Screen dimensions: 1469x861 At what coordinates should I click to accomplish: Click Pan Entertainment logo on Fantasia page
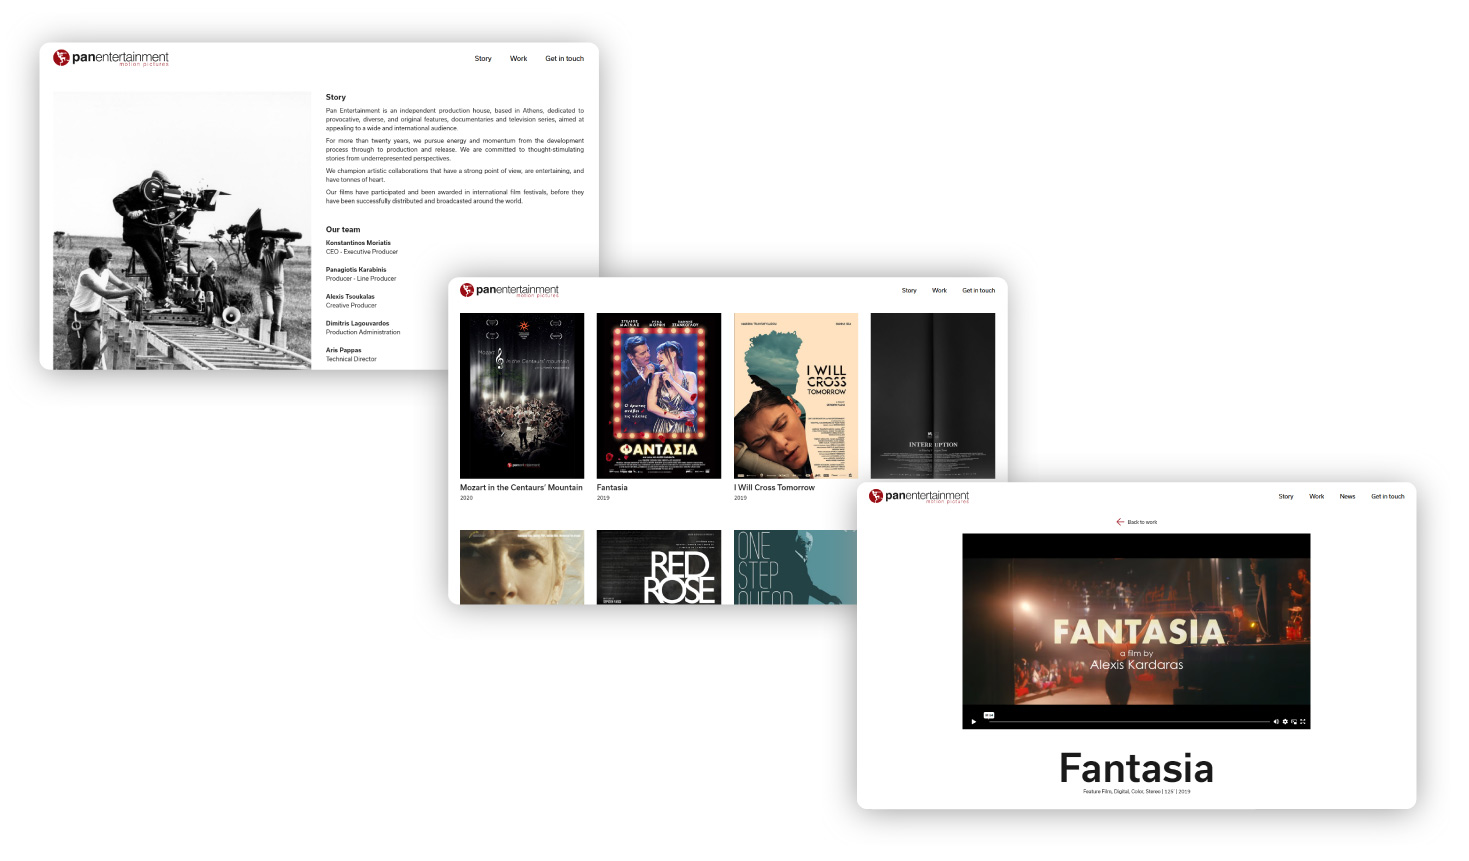[x=919, y=496]
